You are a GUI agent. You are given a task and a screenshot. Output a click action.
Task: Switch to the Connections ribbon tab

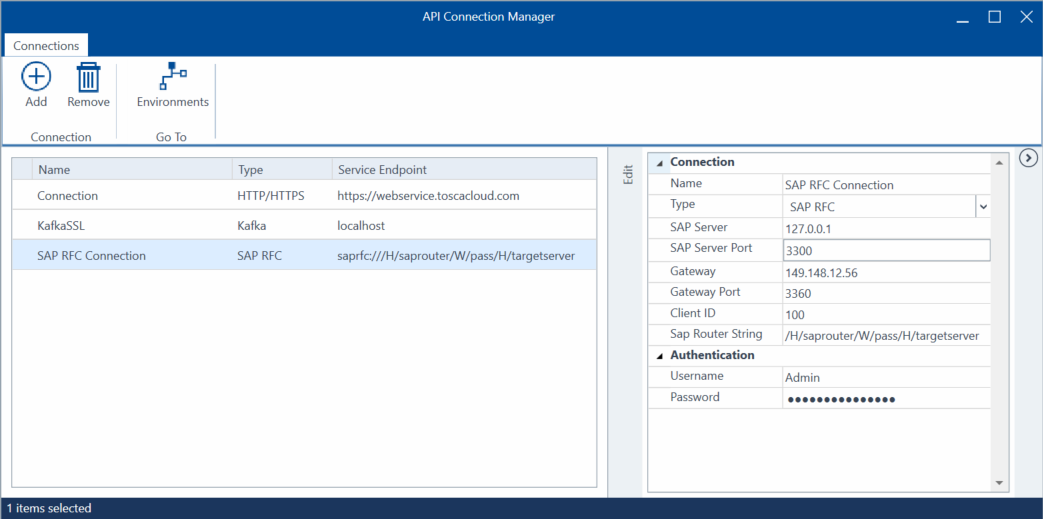click(x=46, y=46)
